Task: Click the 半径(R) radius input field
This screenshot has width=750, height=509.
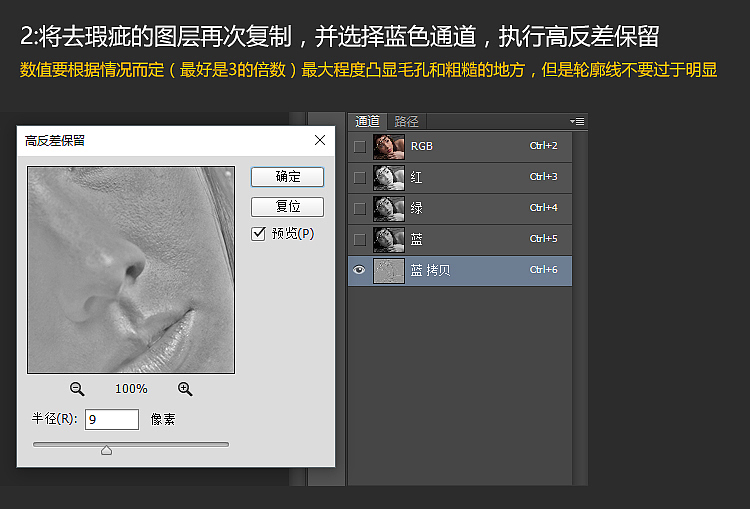Action: tap(112, 420)
